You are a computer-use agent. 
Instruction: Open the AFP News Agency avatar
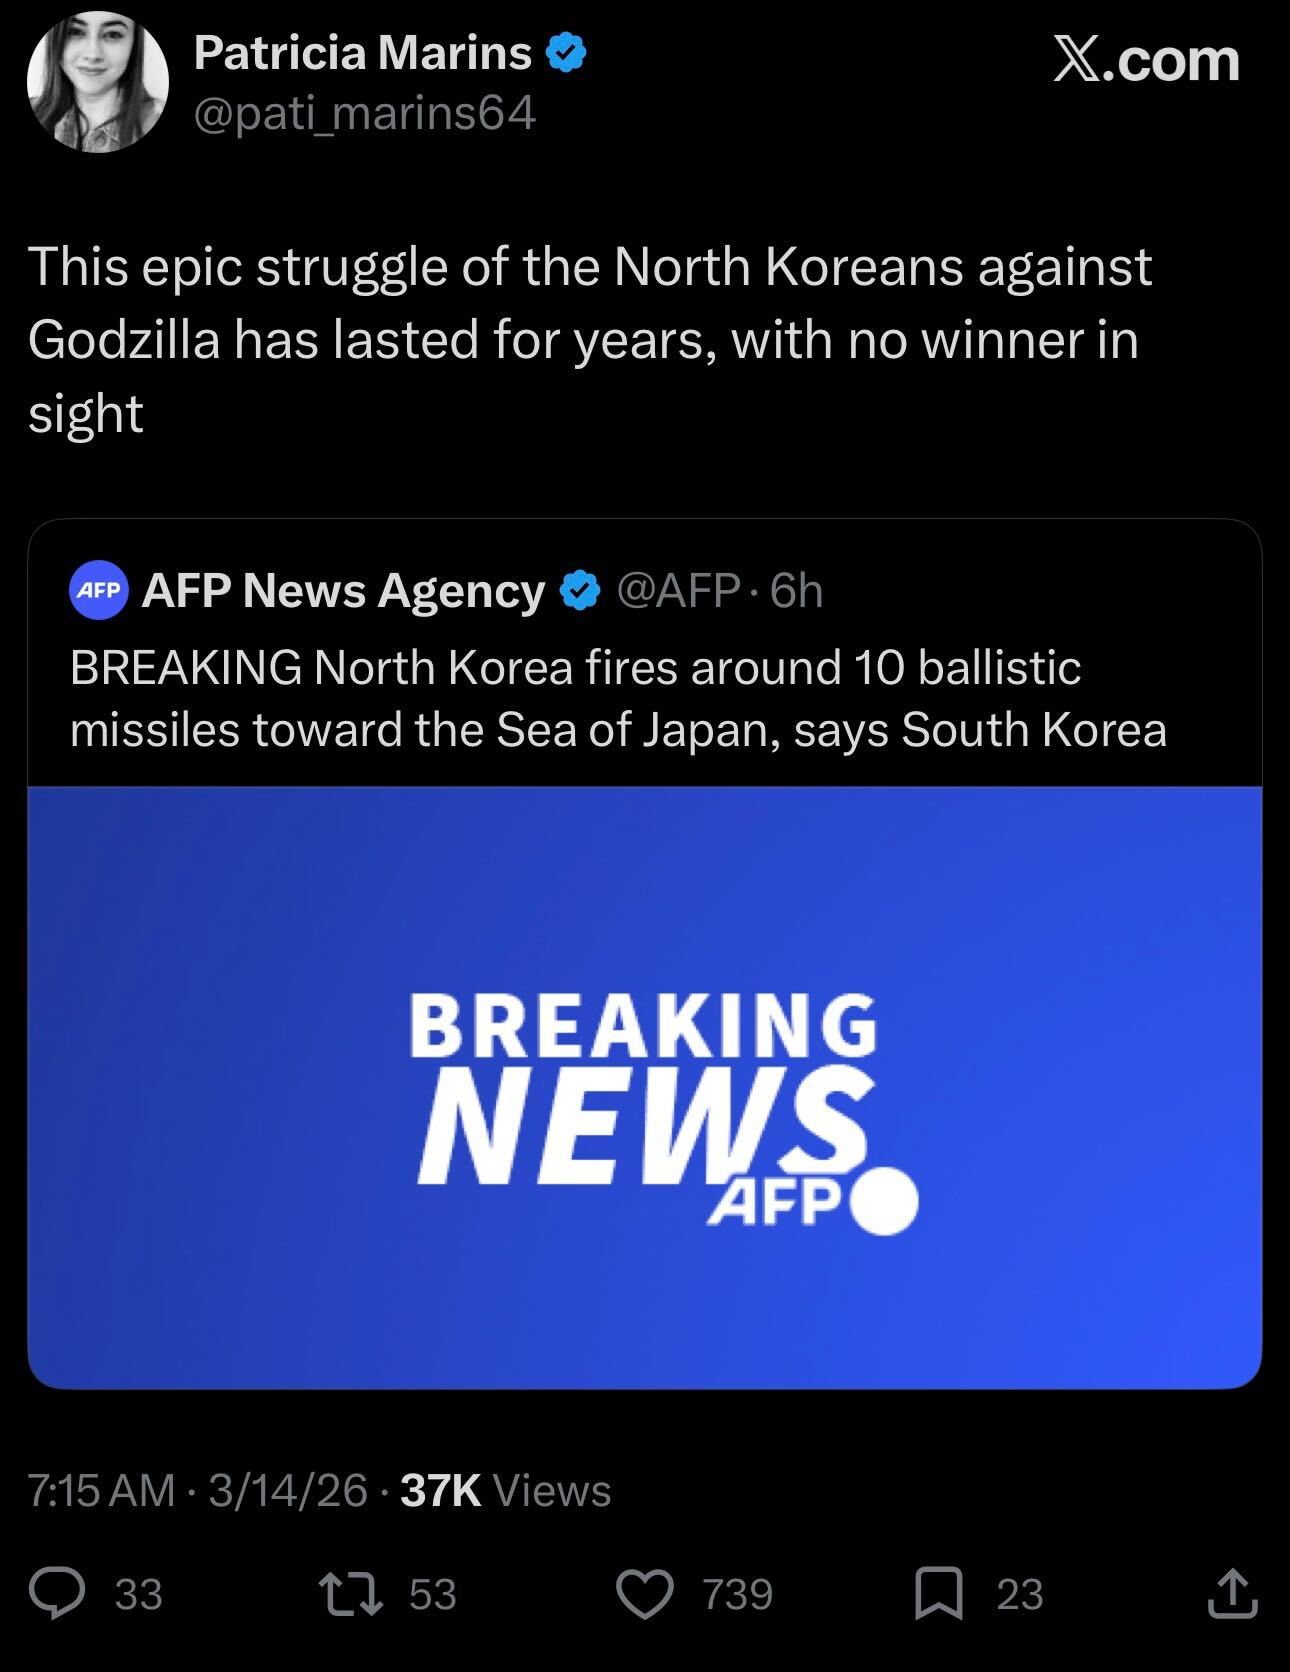click(98, 590)
